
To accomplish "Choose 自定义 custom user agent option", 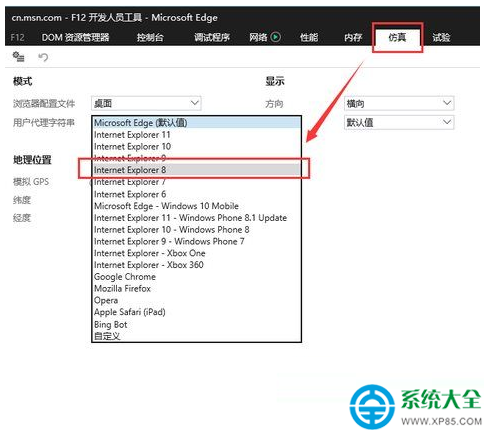I will coord(196,336).
